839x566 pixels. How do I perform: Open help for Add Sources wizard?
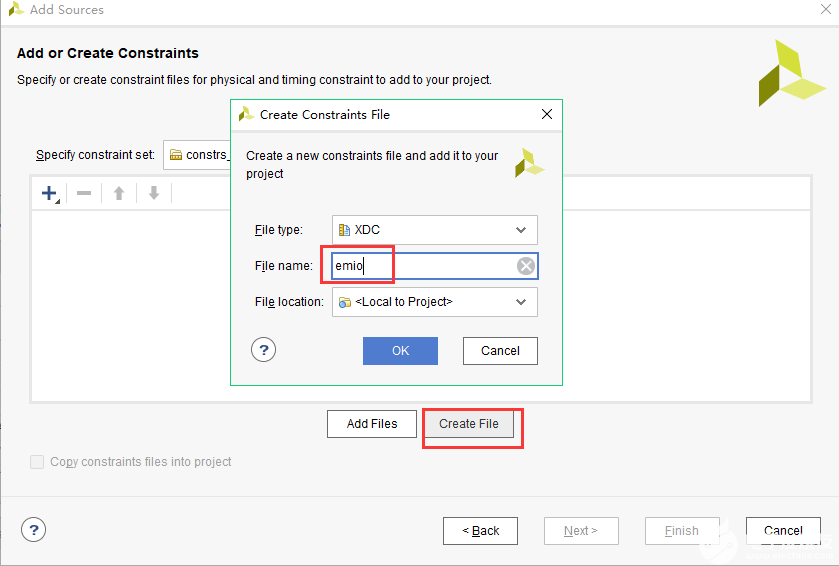coord(34,530)
